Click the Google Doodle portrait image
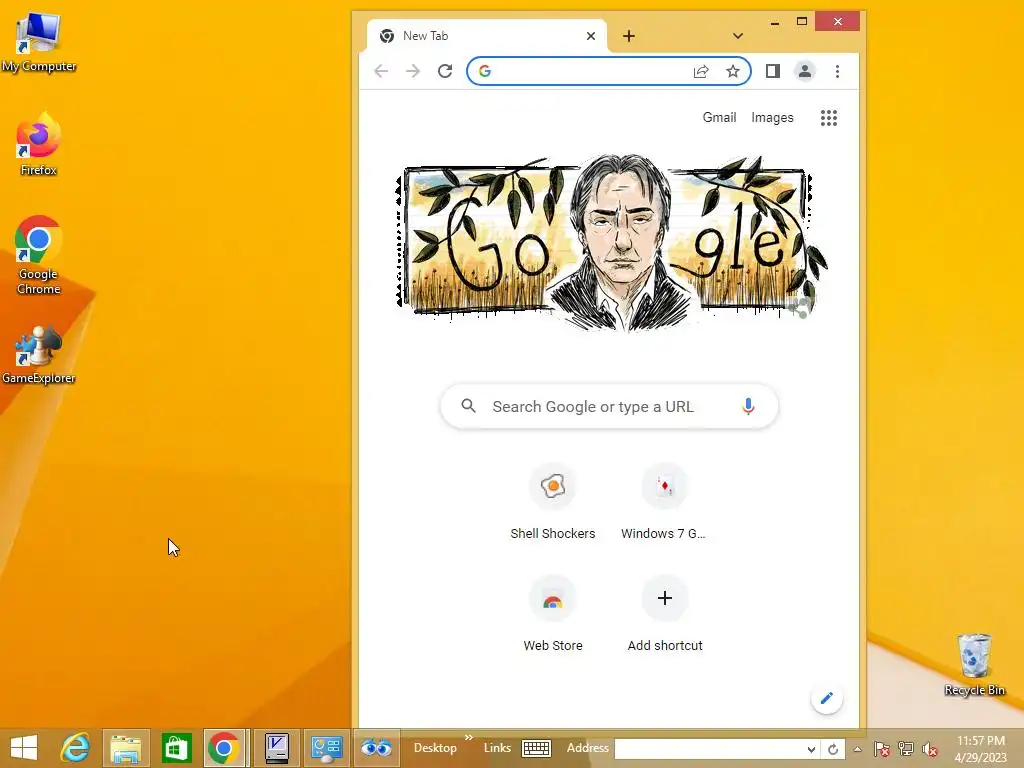Image resolution: width=1024 pixels, height=768 pixels. (611, 242)
